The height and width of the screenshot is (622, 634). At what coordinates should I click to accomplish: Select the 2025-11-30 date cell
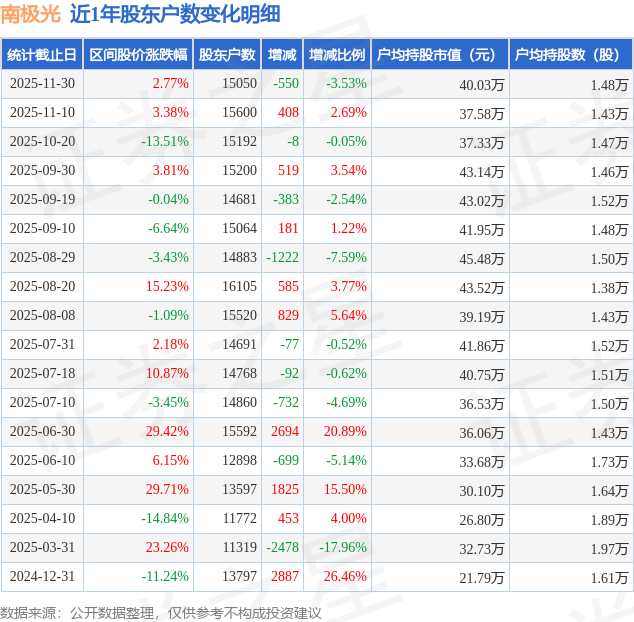pos(42,84)
